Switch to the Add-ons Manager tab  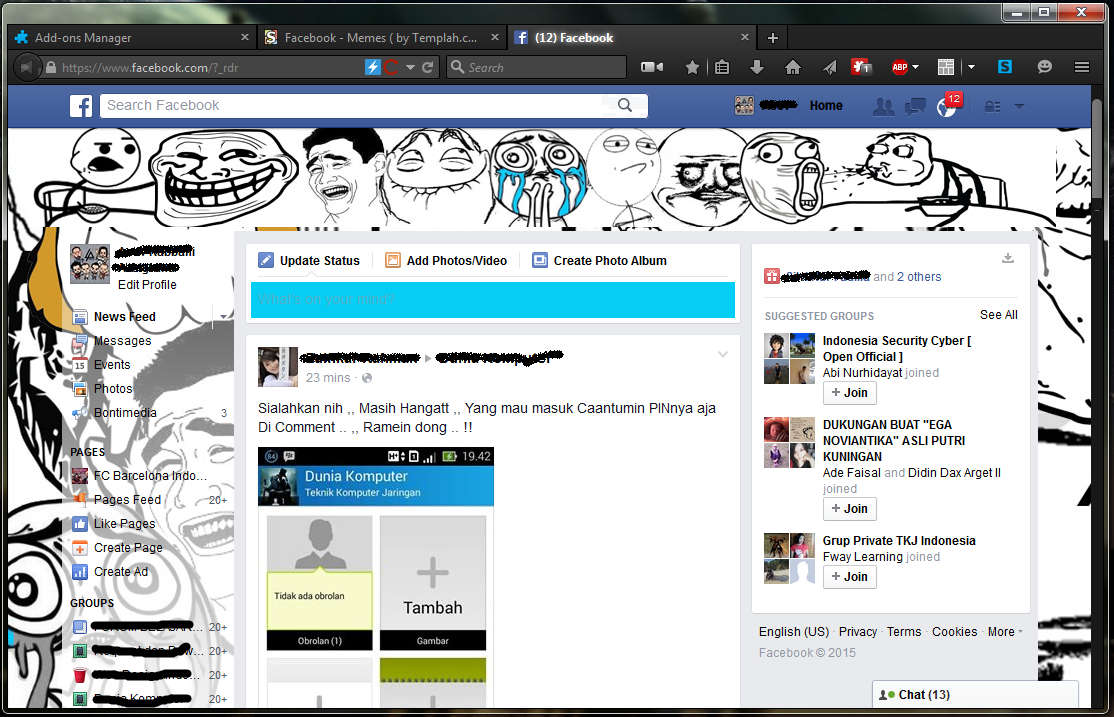(132, 38)
